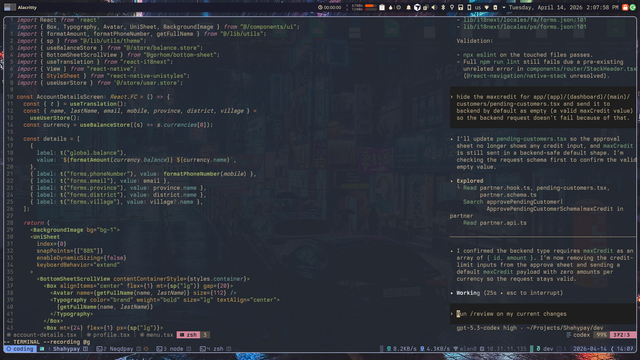
Task: Click 'components/router/StackHeader.tsx' path in output
Action: (581, 69)
